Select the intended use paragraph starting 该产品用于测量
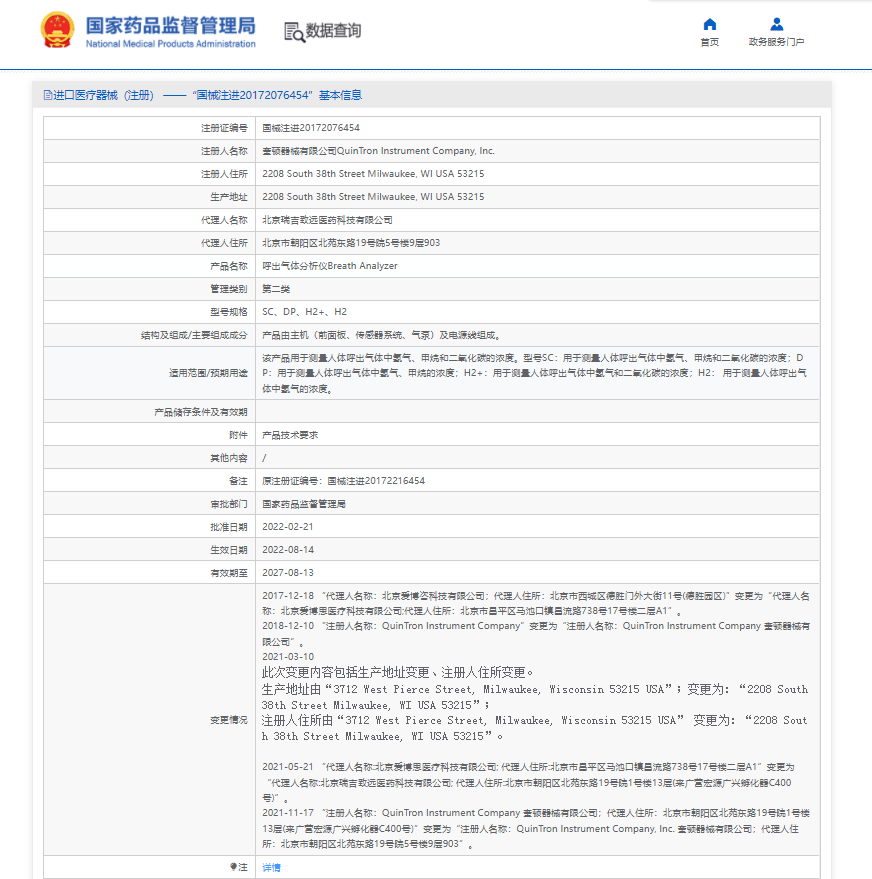The image size is (872, 879). (x=535, y=373)
